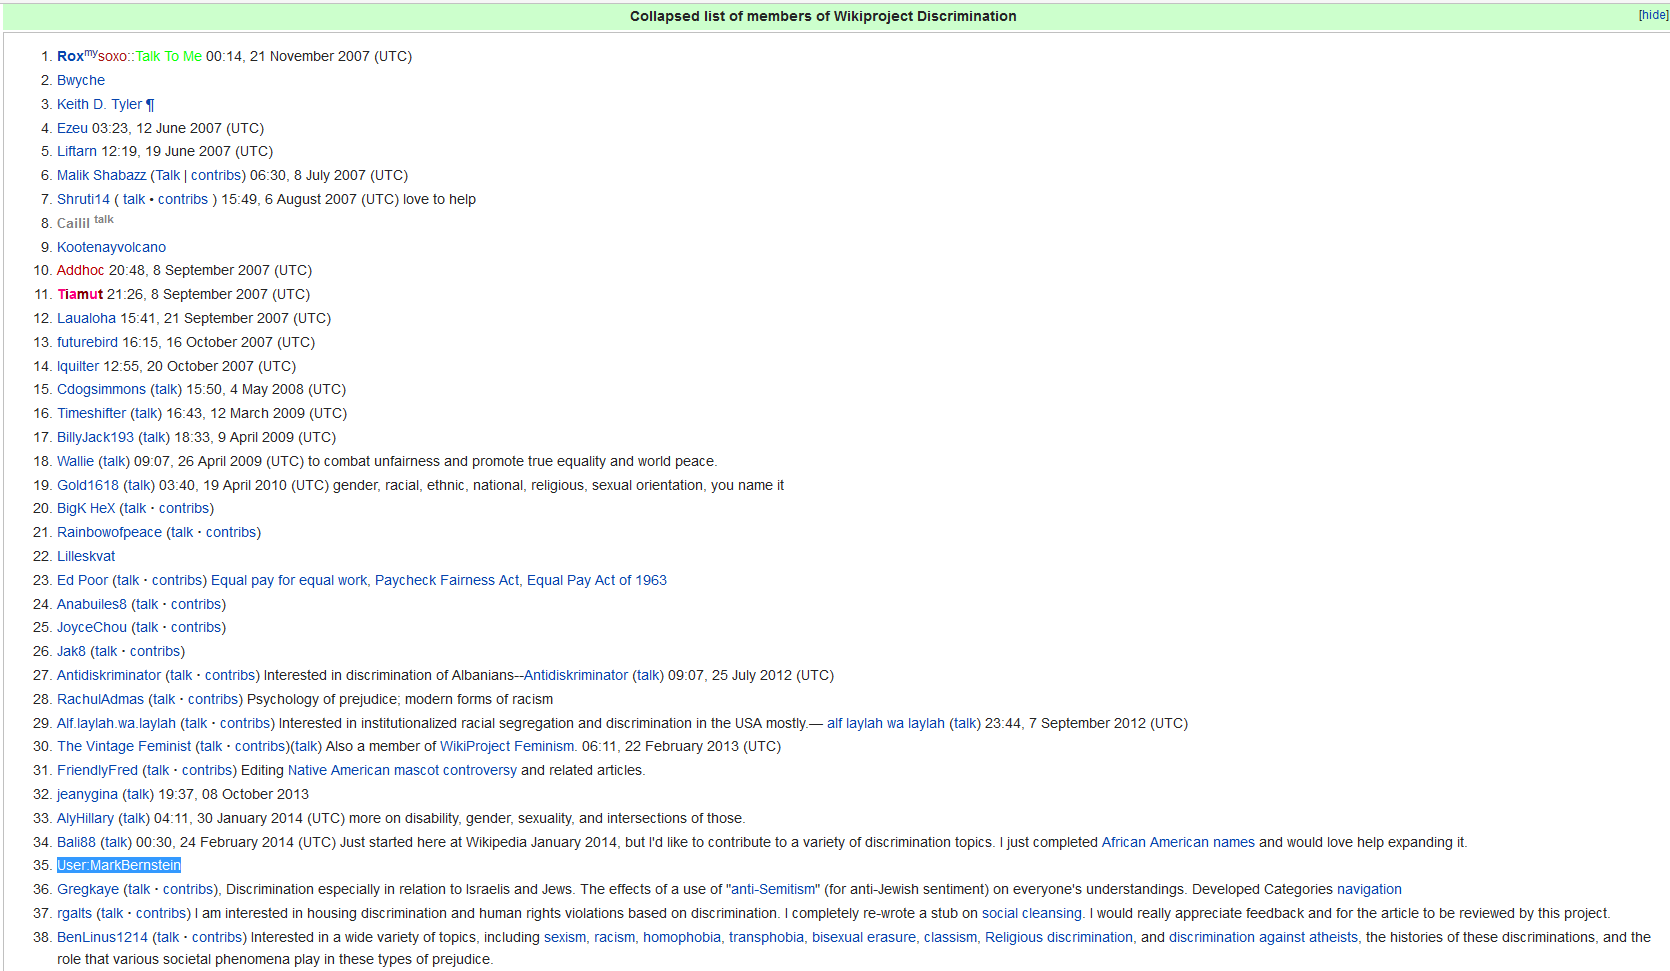Open navigation link in Gregkaye's entry
This screenshot has height=971, width=1670.
click(1369, 889)
